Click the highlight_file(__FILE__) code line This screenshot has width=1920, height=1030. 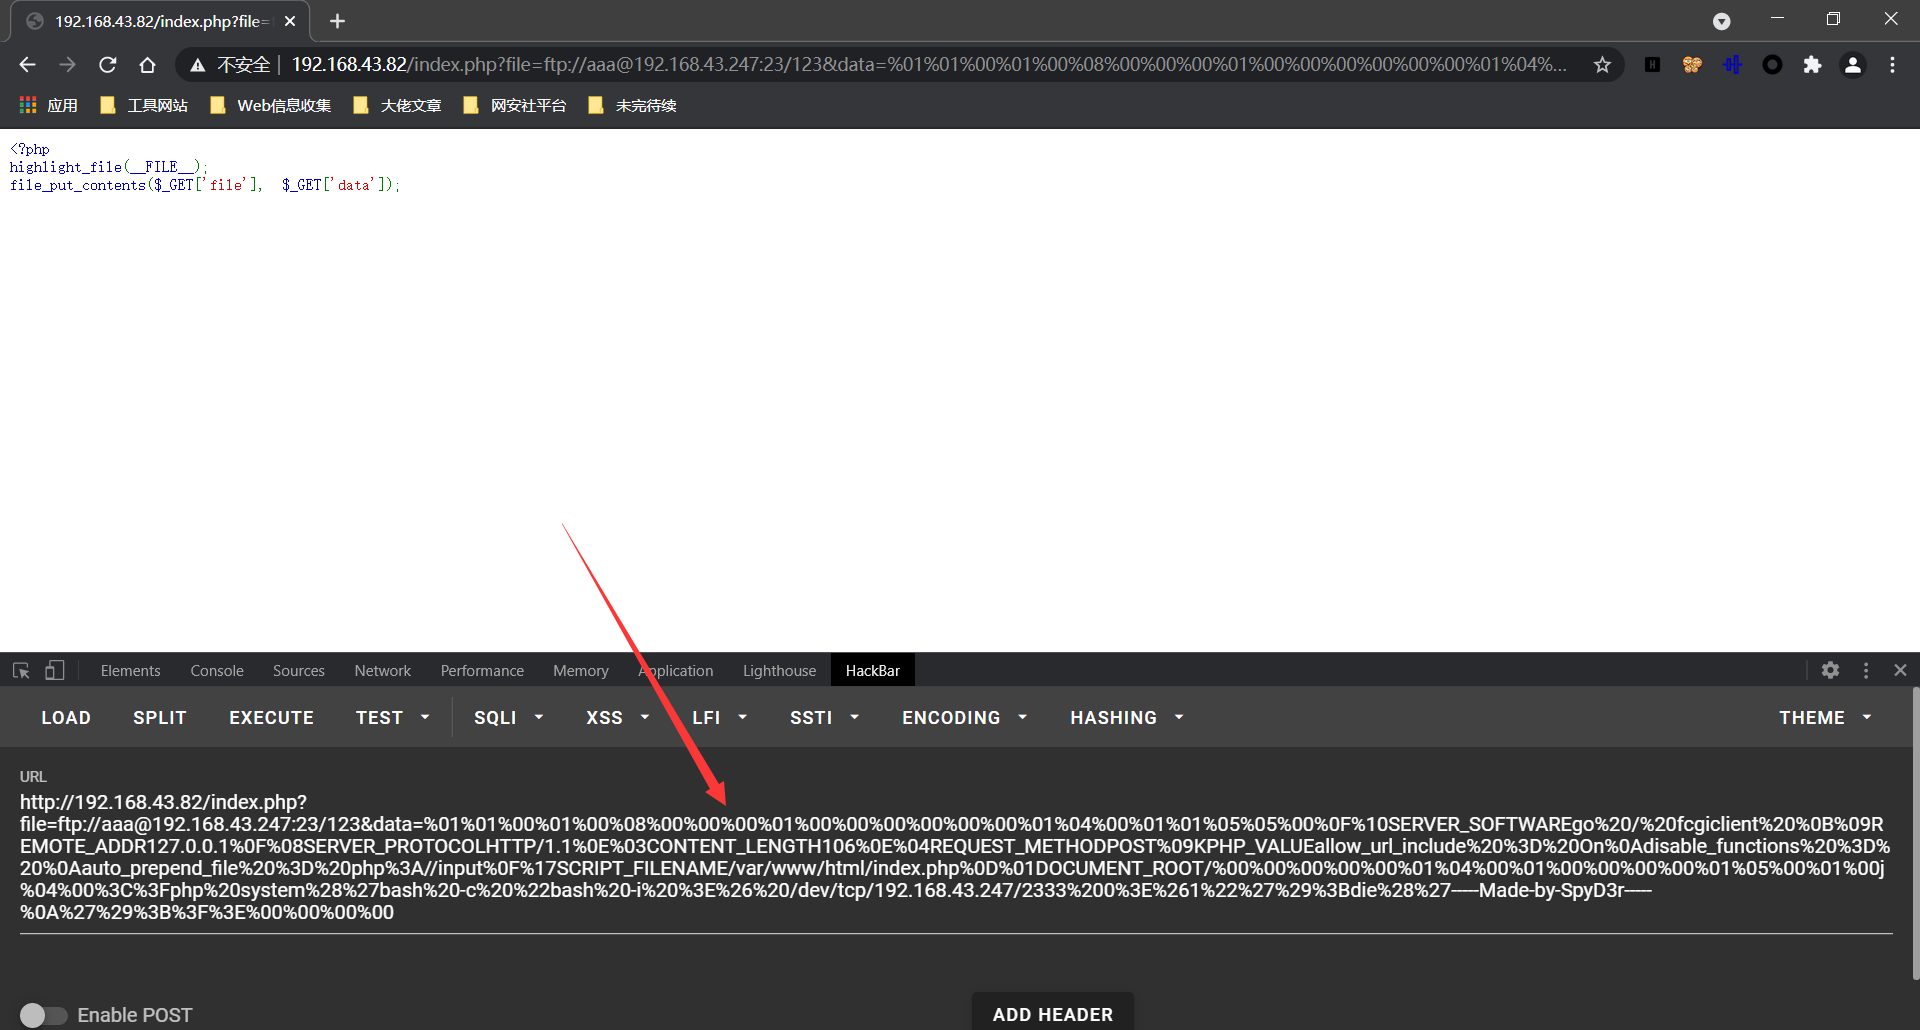tap(109, 167)
